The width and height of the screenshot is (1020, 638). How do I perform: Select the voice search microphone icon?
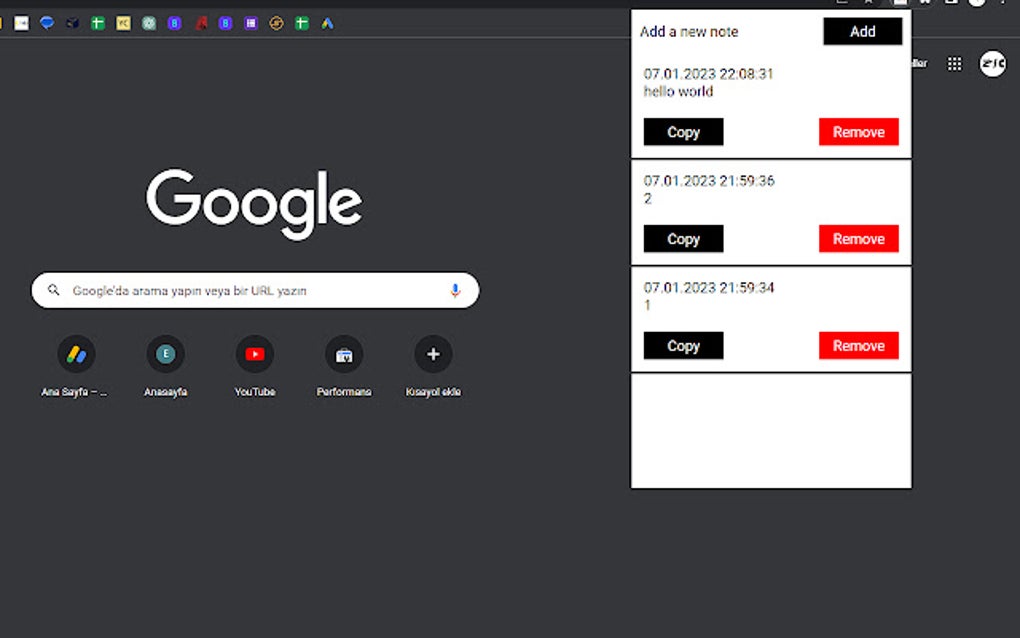[x=455, y=290]
